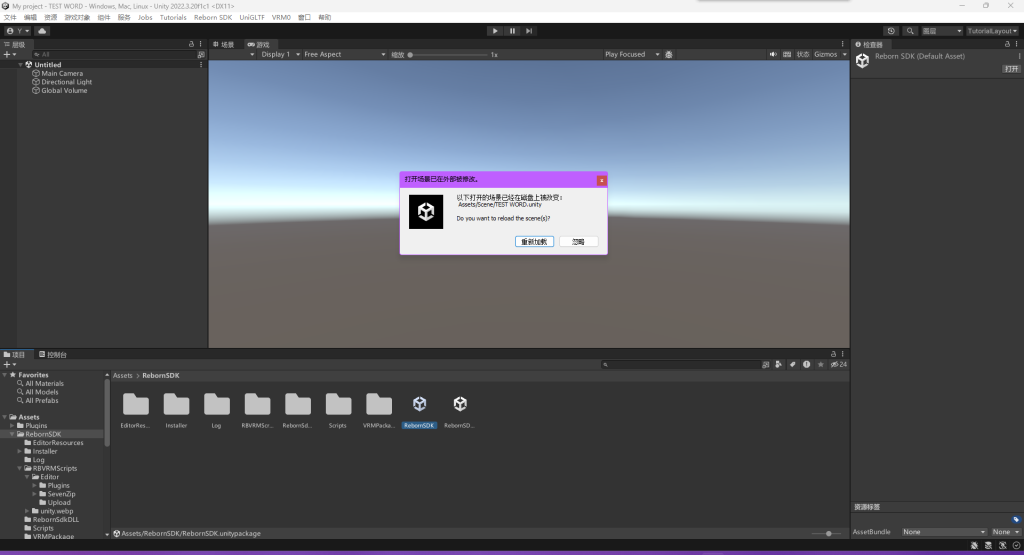Toggle the 状态 (Stats) button in Game view
This screenshot has width=1024, height=555.
(x=802, y=54)
